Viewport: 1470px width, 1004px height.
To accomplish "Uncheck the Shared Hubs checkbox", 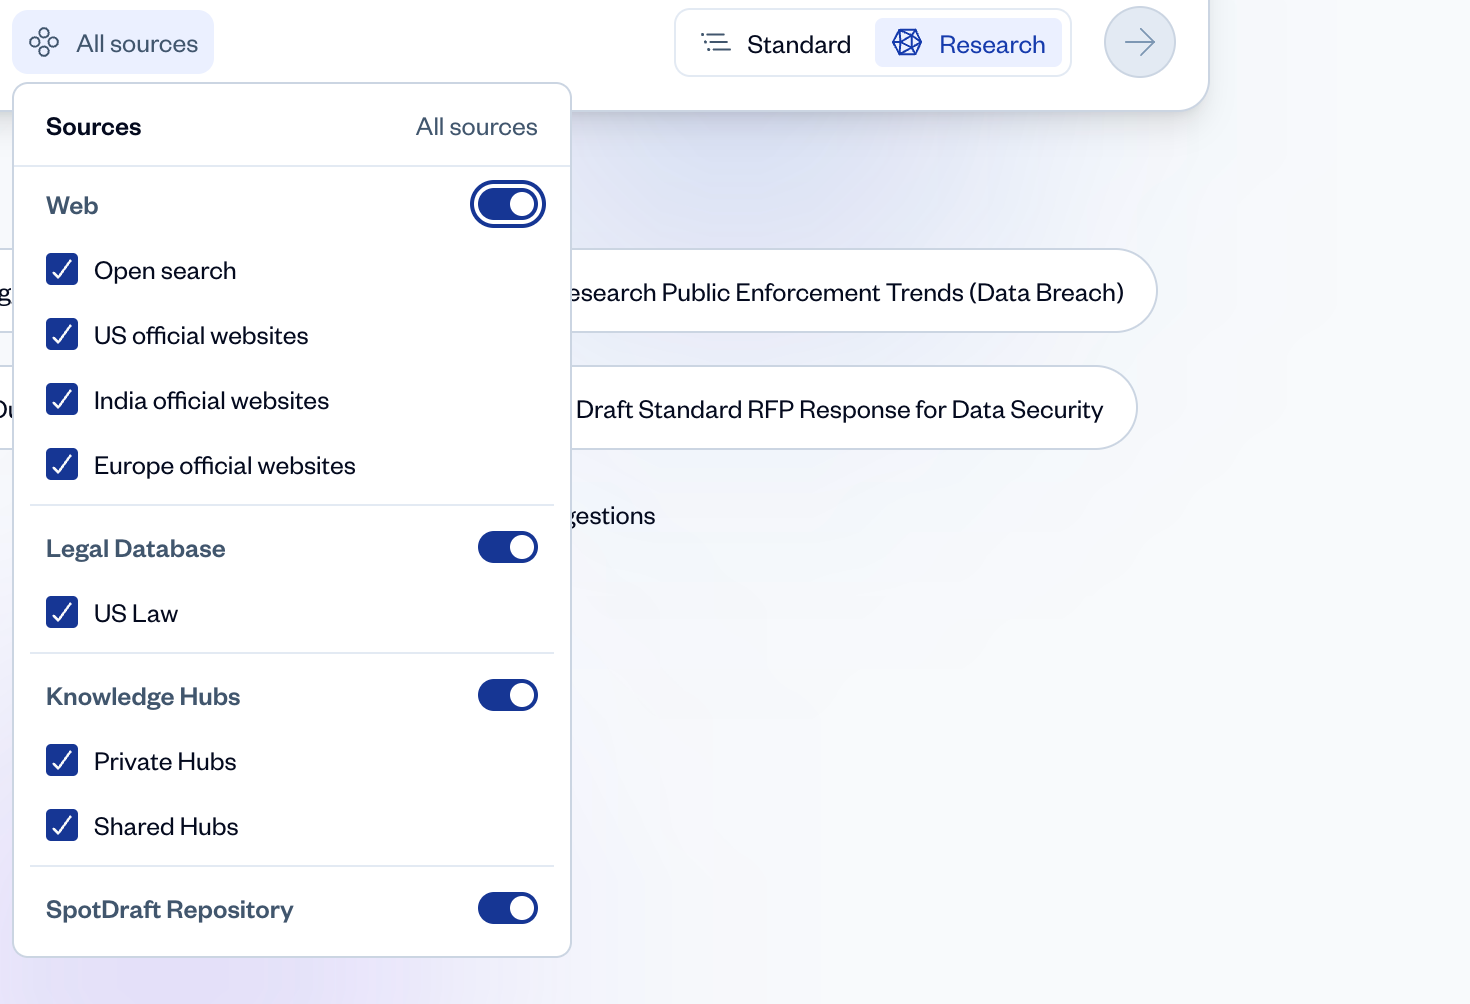I will [62, 826].
